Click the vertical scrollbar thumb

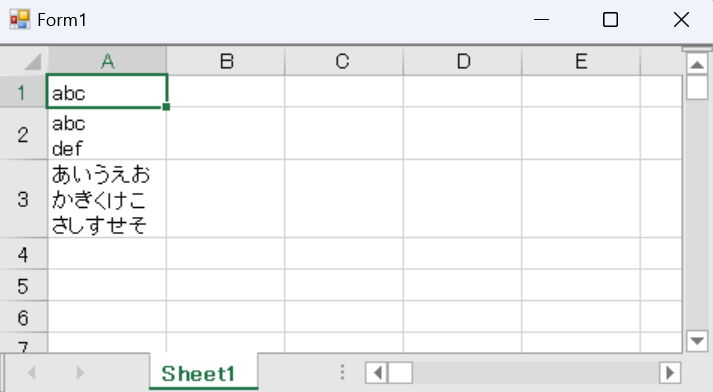[697, 87]
